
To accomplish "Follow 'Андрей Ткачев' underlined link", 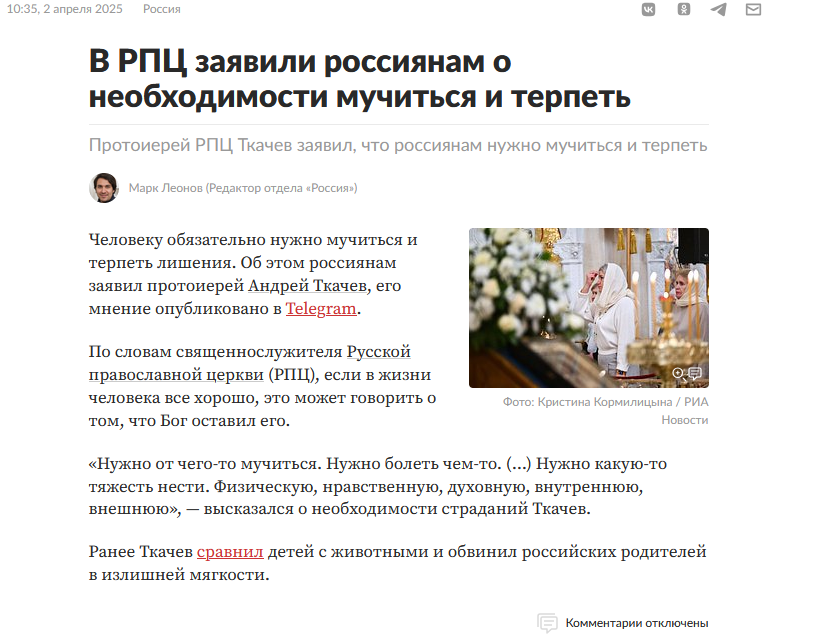I will pos(307,286).
